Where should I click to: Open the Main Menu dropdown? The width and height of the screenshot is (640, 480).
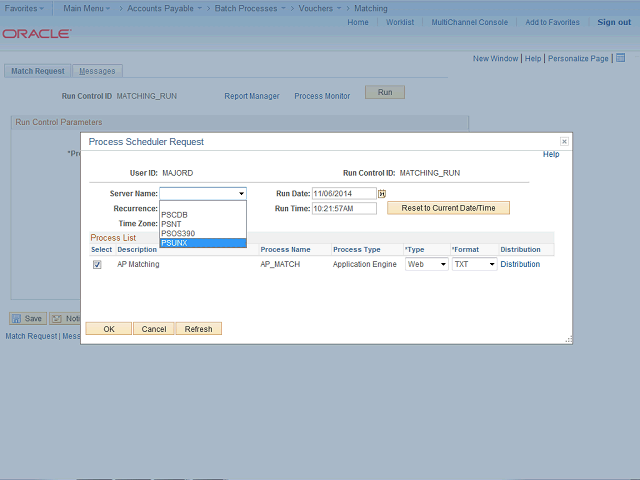(87, 8)
